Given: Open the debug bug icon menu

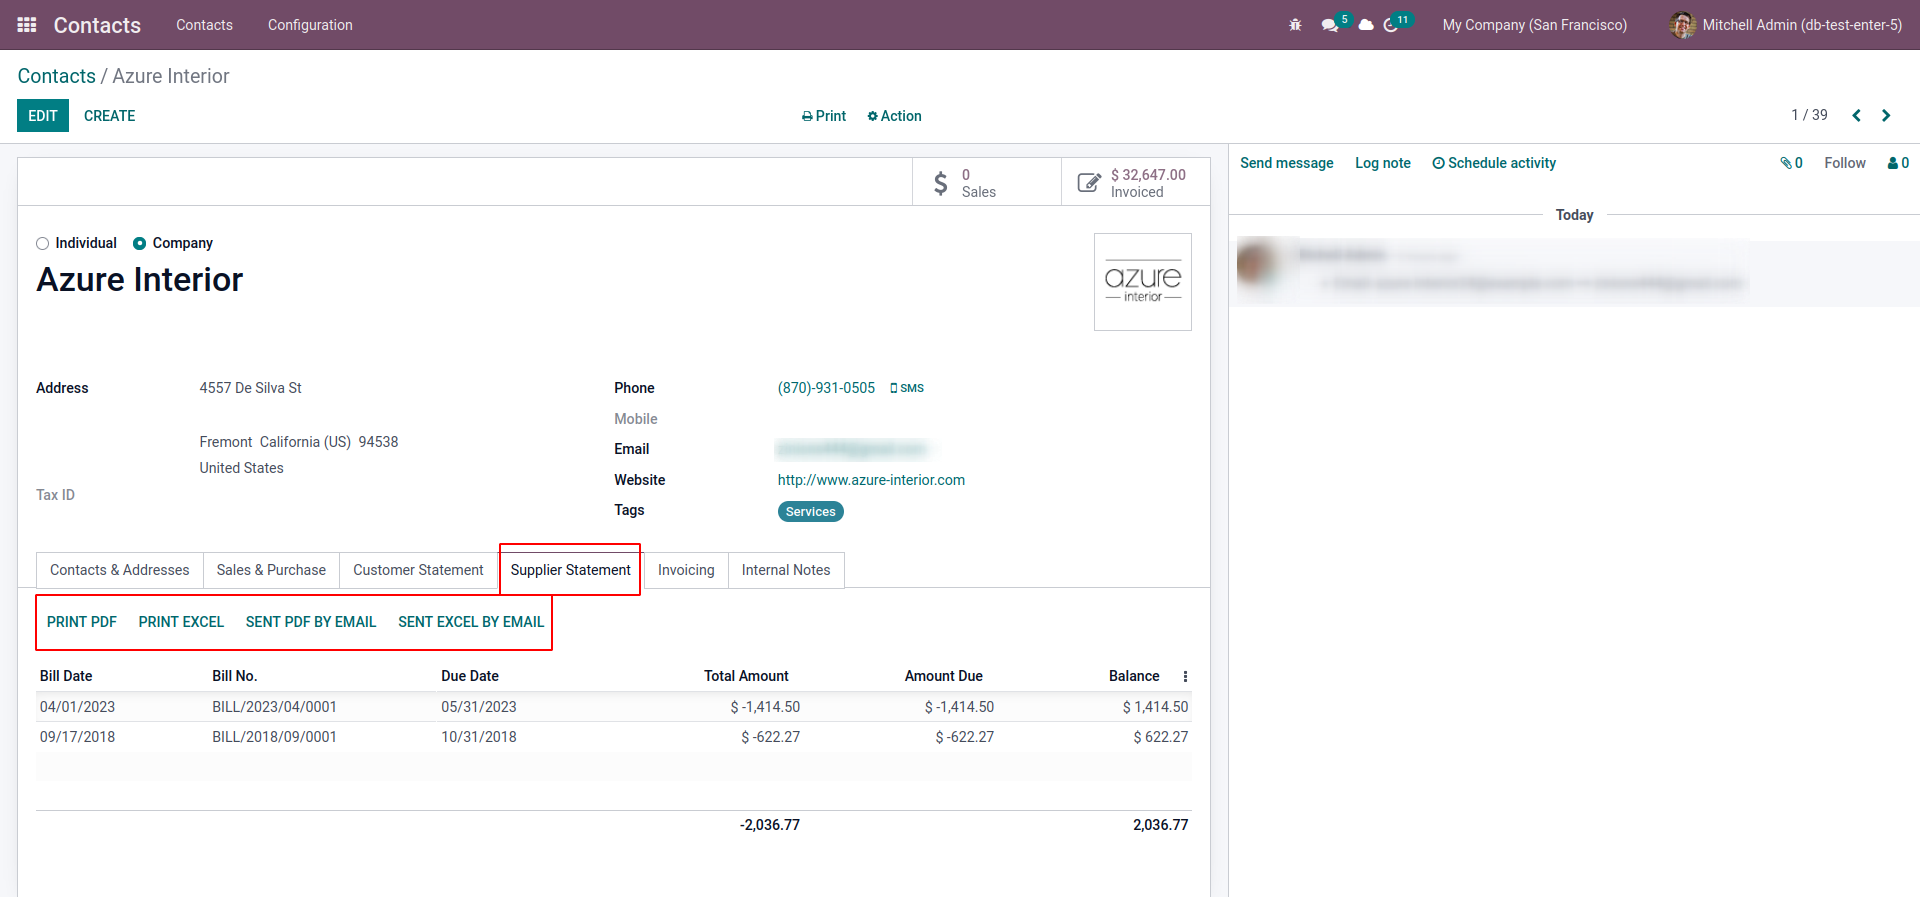Looking at the screenshot, I should (1295, 25).
